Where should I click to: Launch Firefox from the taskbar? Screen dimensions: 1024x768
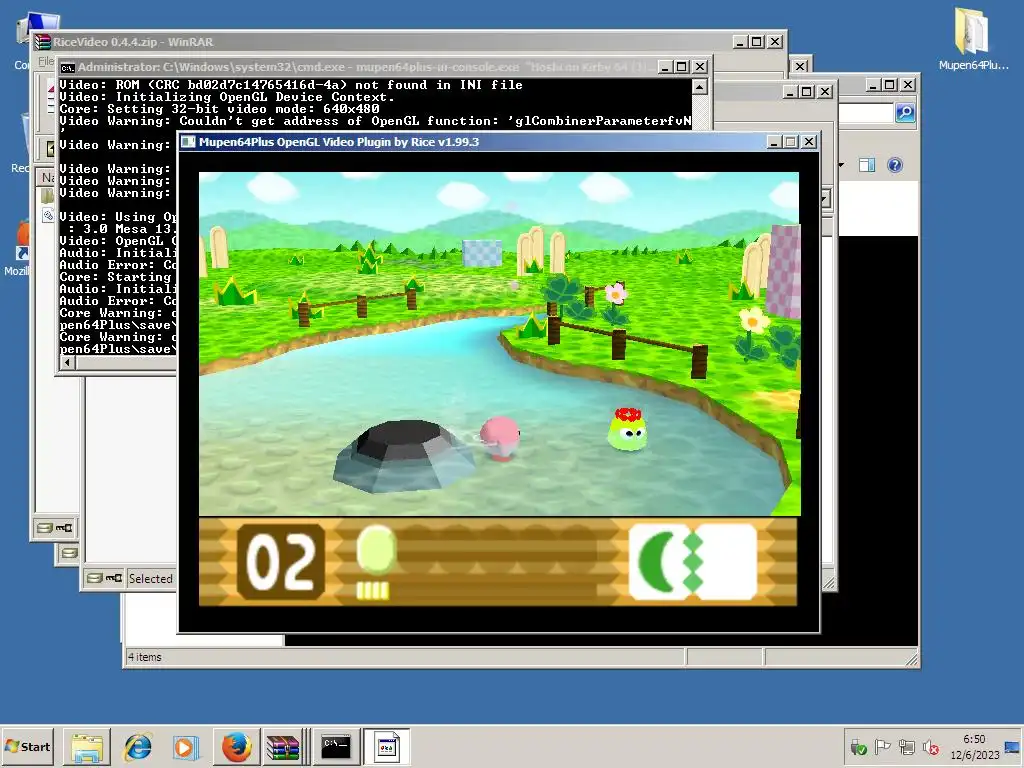point(236,747)
